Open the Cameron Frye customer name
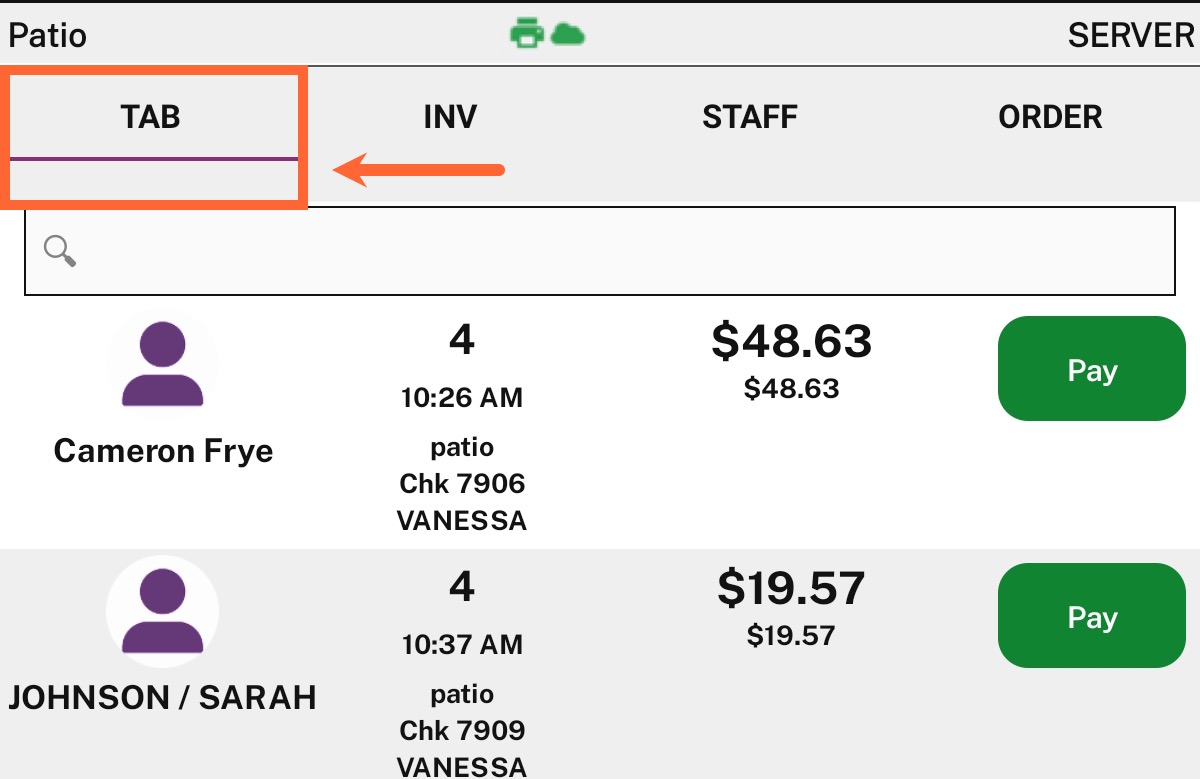The height and width of the screenshot is (779, 1200). pos(163,451)
